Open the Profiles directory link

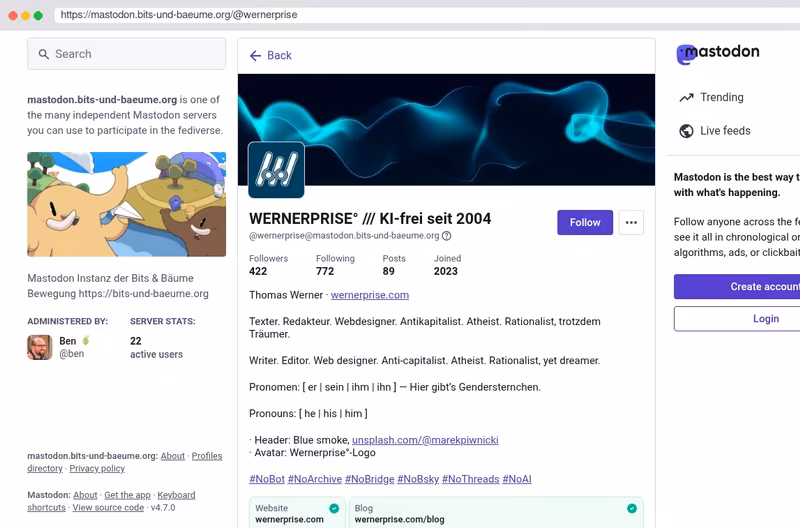(x=207, y=456)
